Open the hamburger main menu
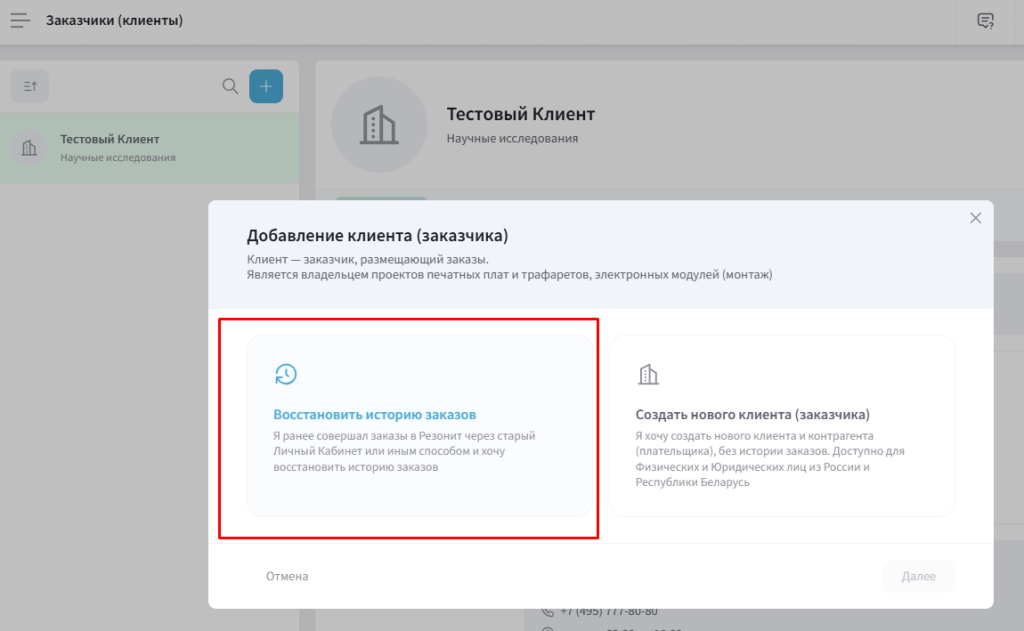 21,20
